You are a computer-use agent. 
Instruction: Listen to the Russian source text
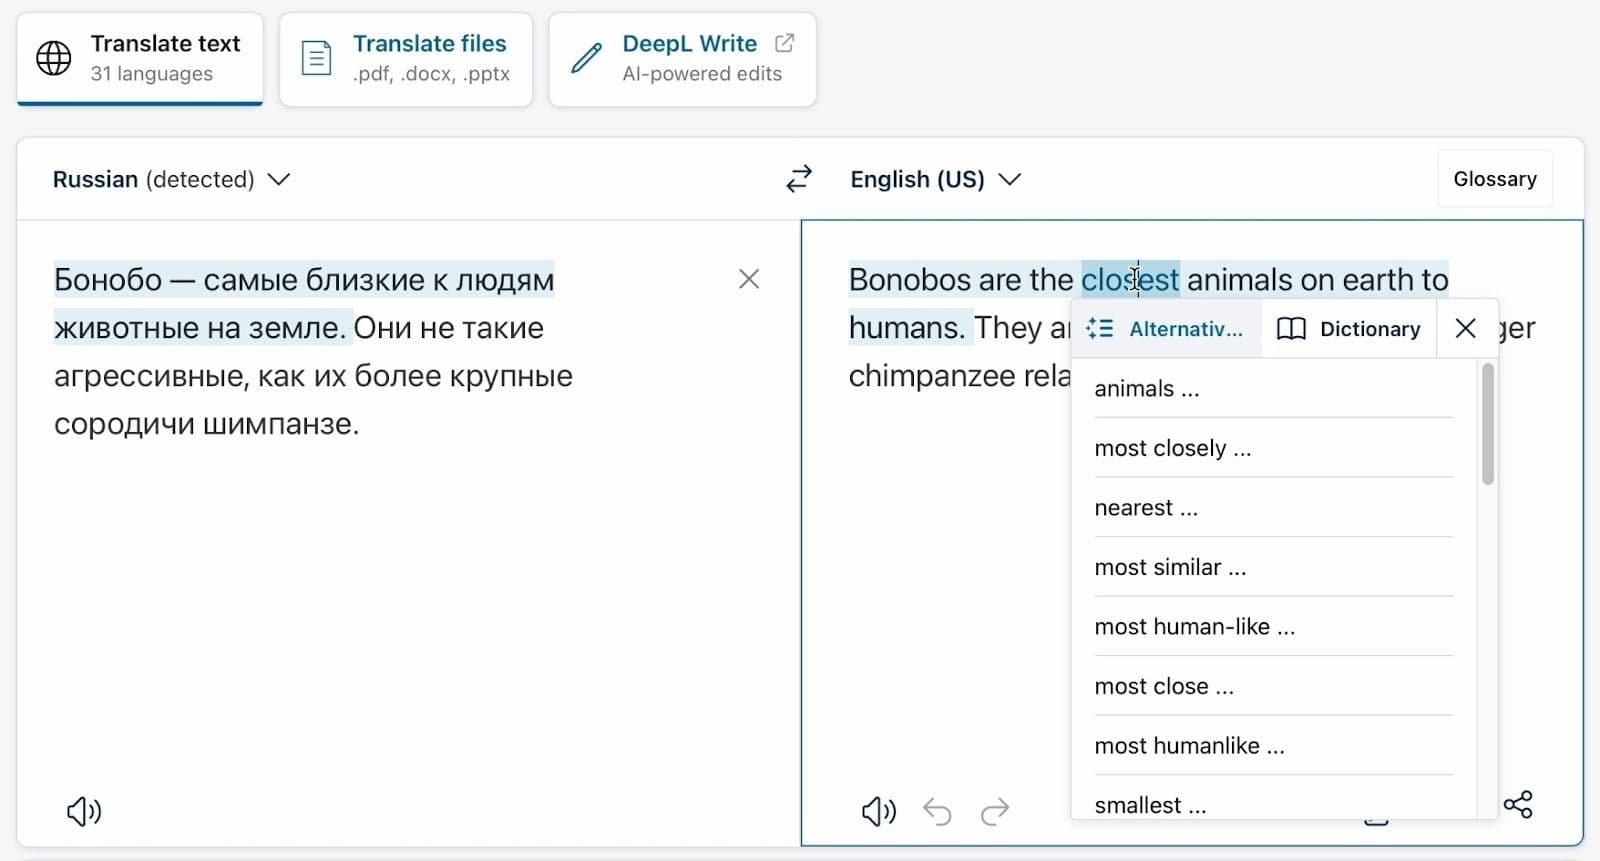[84, 811]
